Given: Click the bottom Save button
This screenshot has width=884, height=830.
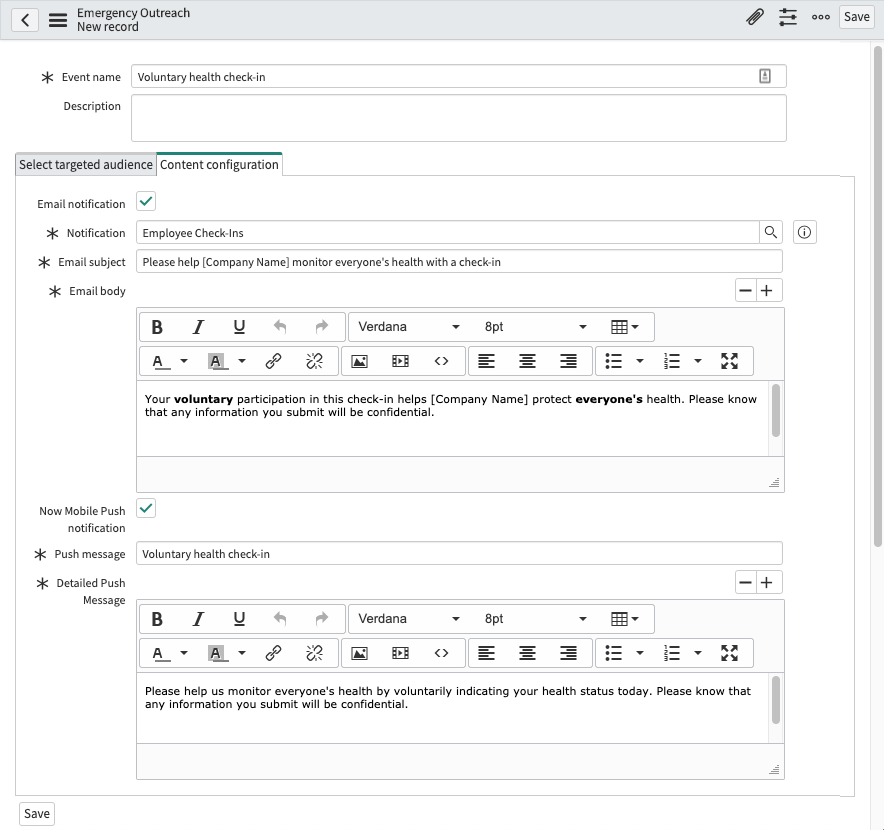Looking at the screenshot, I should [x=37, y=814].
